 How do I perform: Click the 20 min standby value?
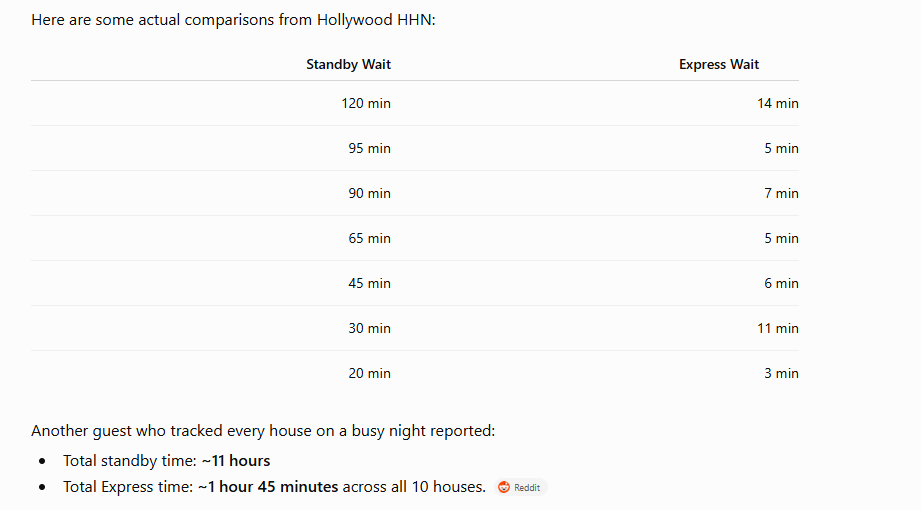click(x=369, y=374)
